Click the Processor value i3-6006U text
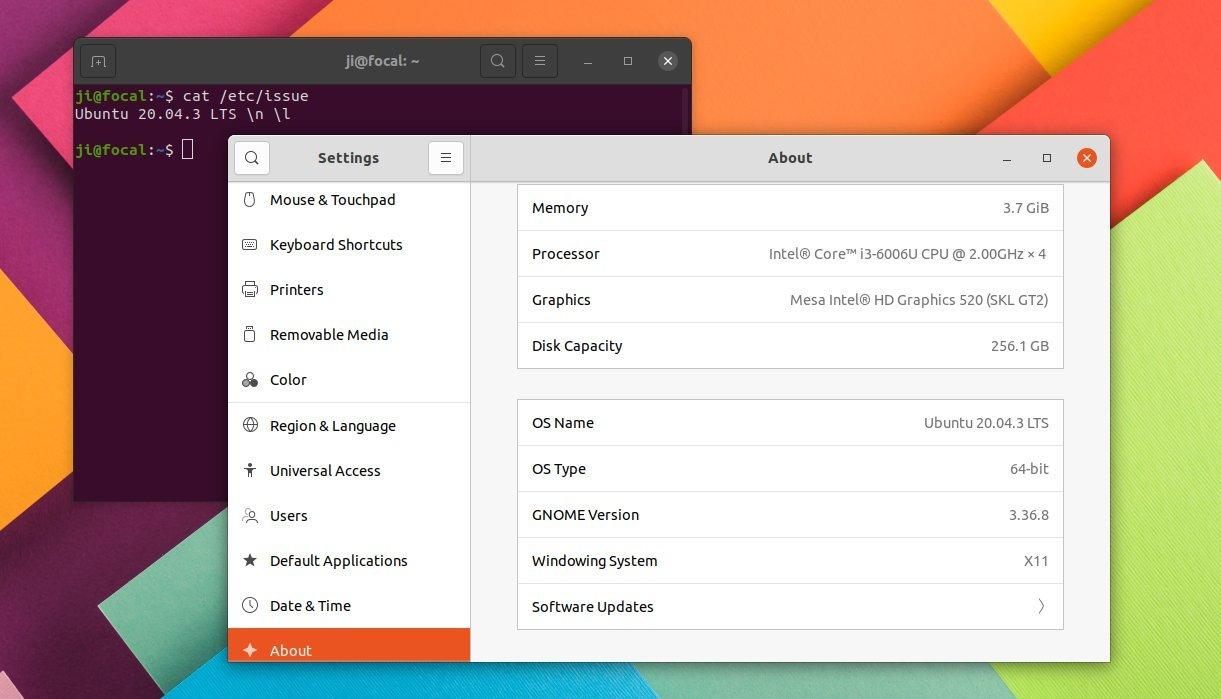 click(908, 254)
